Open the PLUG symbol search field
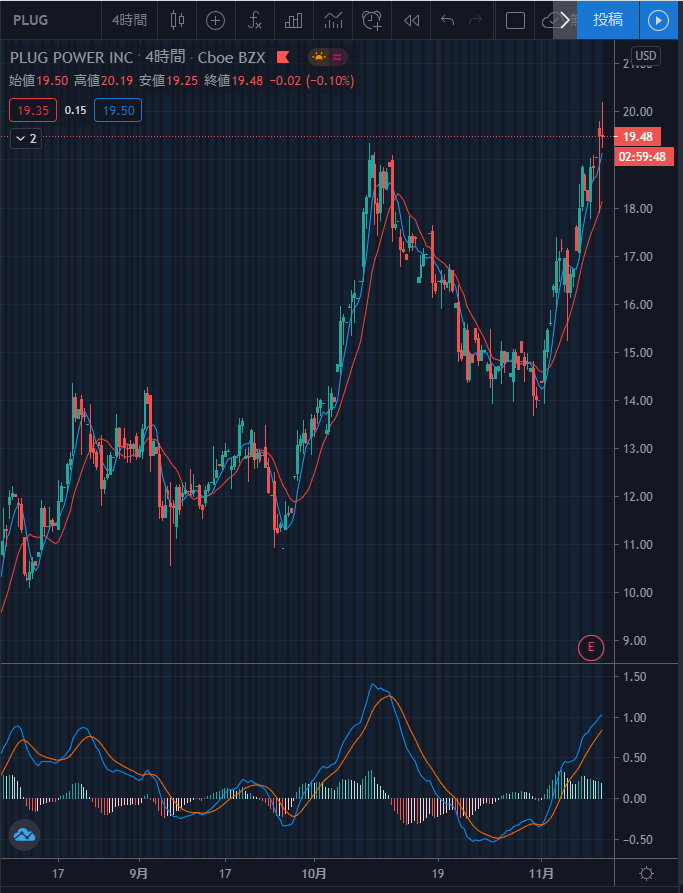 click(x=31, y=21)
